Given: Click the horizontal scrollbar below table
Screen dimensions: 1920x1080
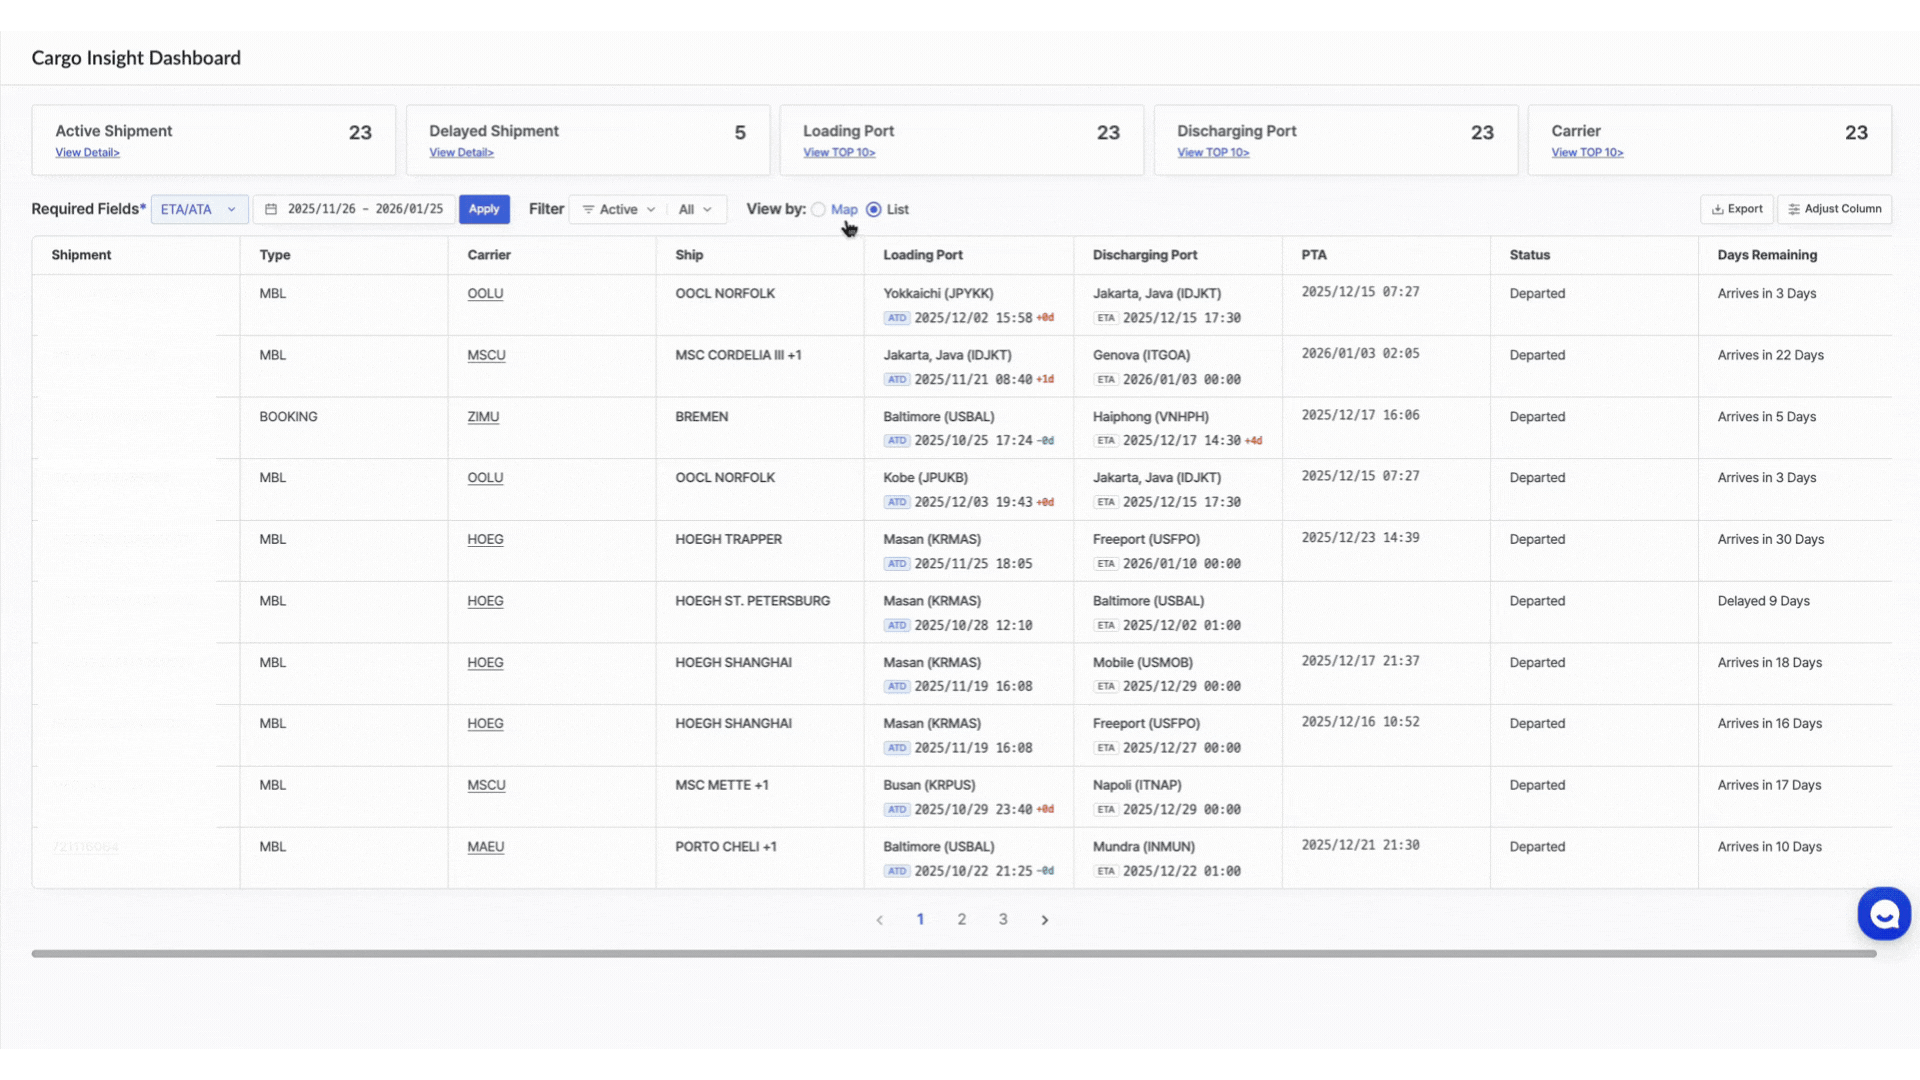Looking at the screenshot, I should 953,954.
